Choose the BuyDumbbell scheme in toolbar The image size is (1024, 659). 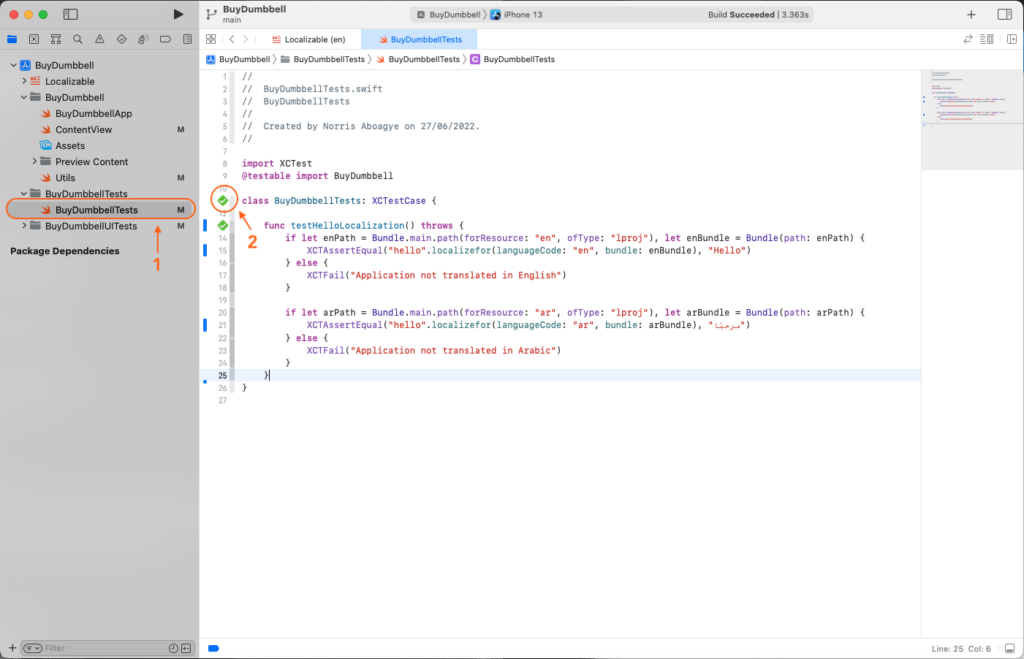click(449, 14)
